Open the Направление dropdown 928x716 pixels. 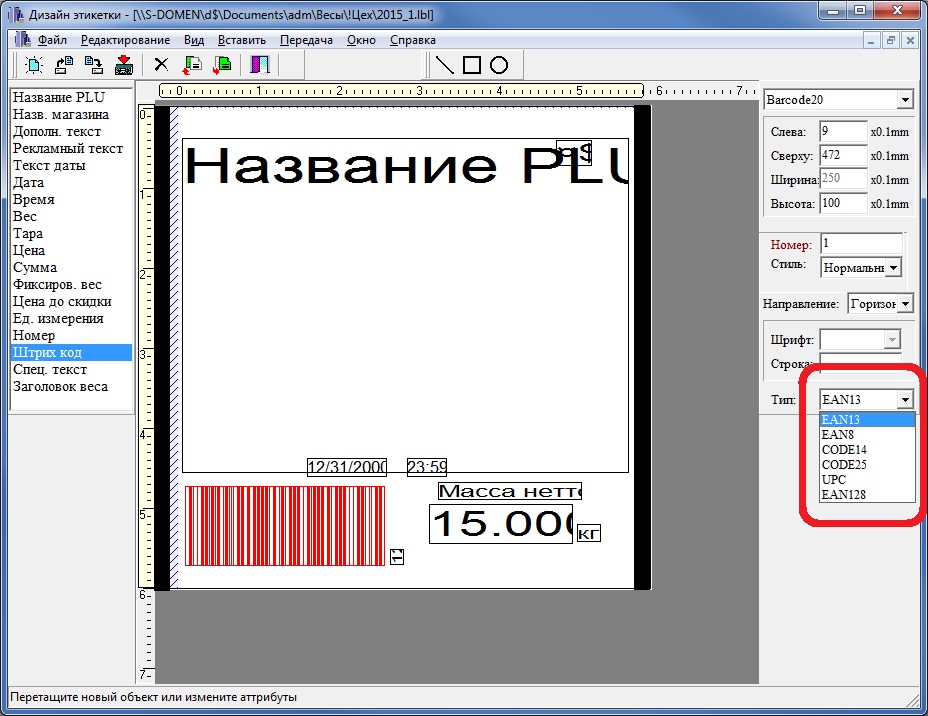pyautogui.click(x=904, y=303)
